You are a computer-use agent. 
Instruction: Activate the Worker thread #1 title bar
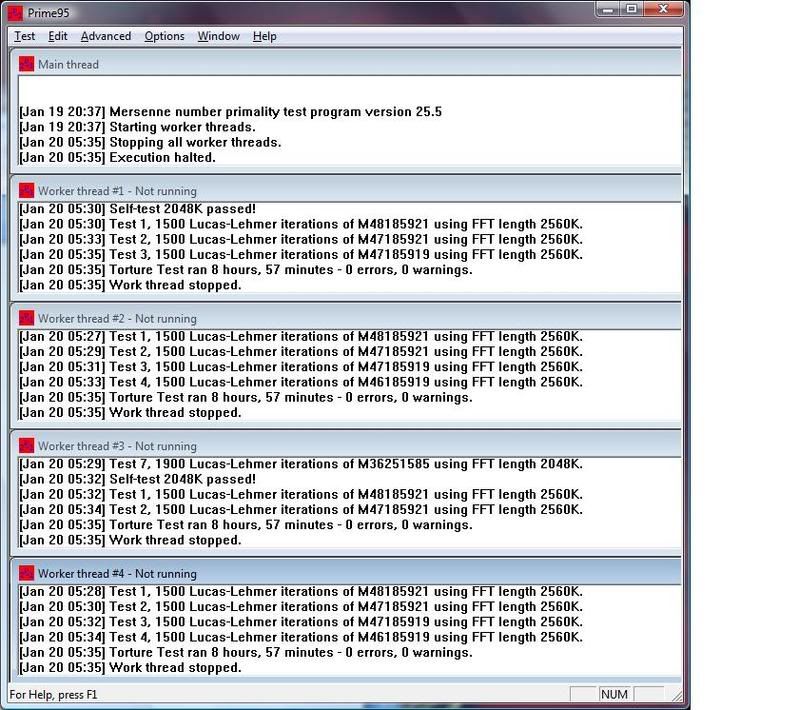pyautogui.click(x=347, y=191)
